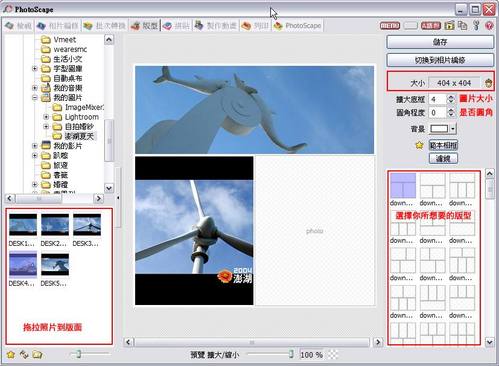Click the 儲存 save button
Image resolution: width=499 pixels, height=366 pixels.
coord(440,42)
